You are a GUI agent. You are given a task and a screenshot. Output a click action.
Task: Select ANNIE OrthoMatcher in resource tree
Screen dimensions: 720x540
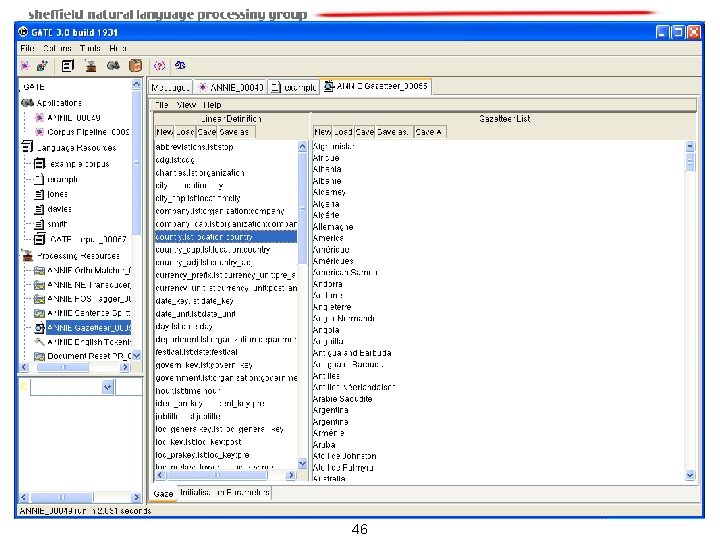pos(89,270)
